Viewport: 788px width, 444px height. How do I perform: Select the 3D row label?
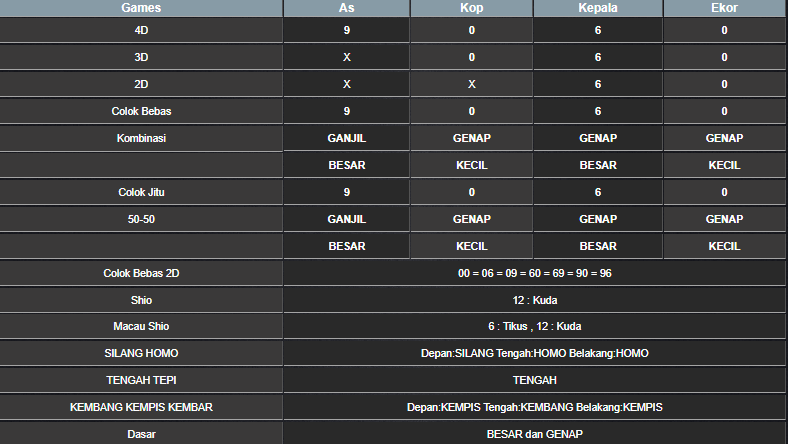141,57
